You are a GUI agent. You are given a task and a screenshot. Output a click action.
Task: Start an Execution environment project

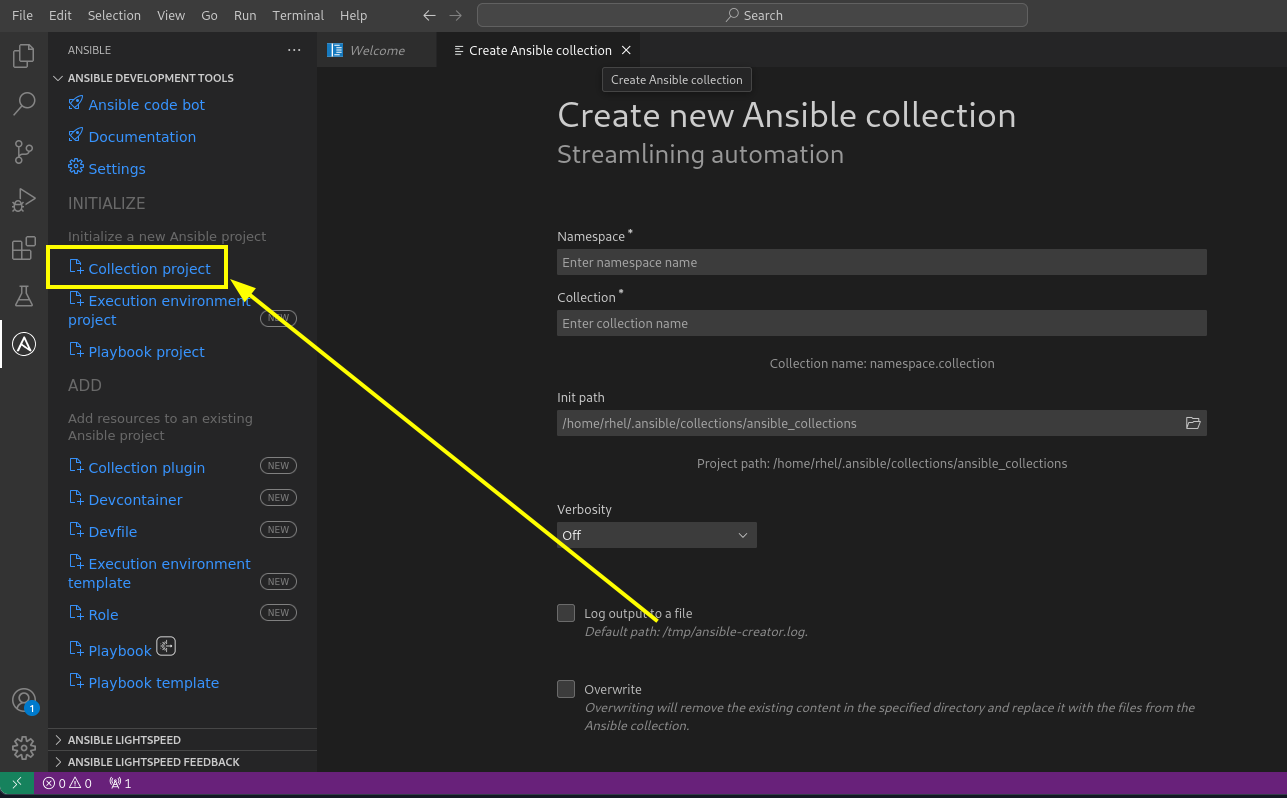pyautogui.click(x=159, y=310)
